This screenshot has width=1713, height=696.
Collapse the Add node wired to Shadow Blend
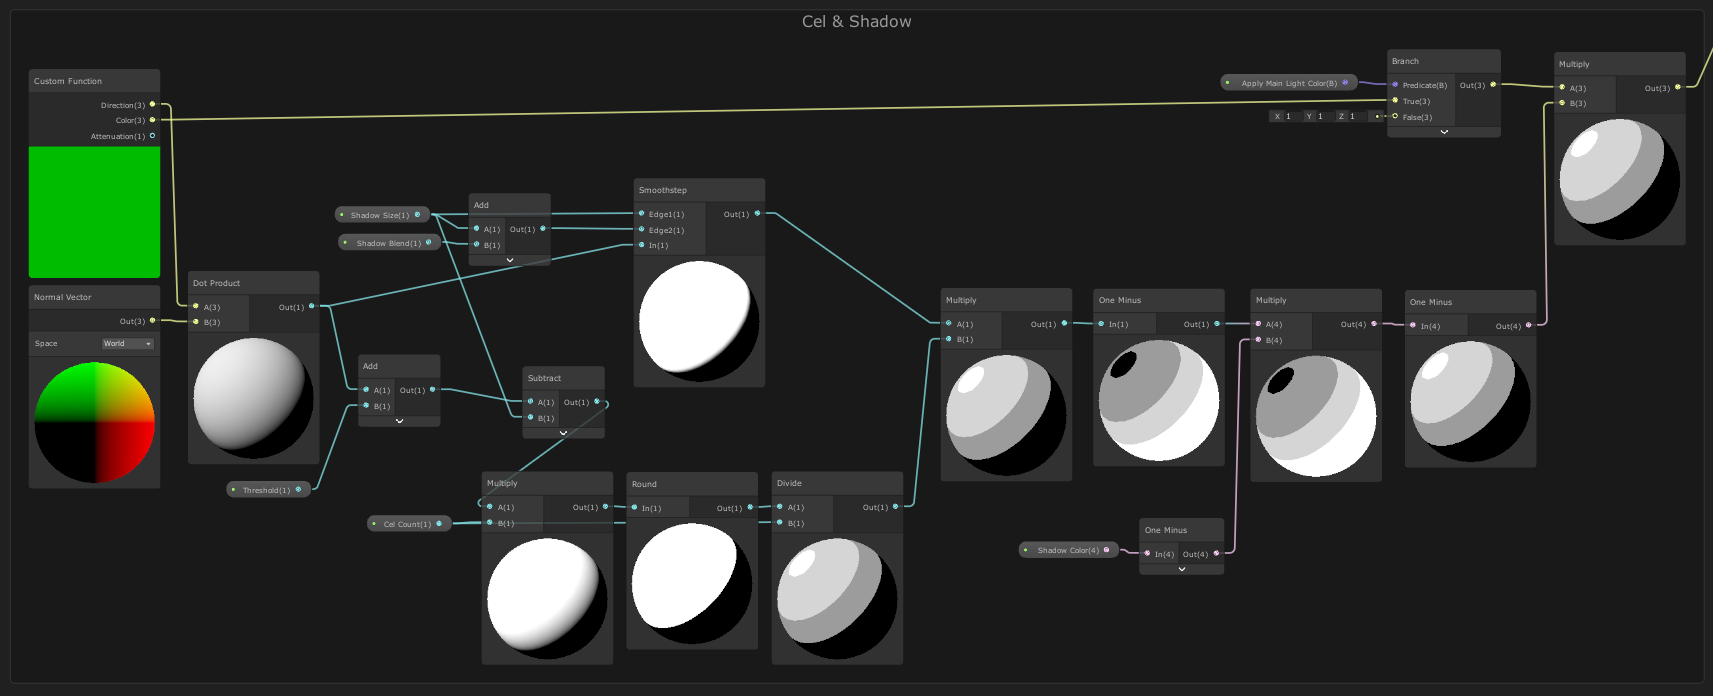click(510, 260)
